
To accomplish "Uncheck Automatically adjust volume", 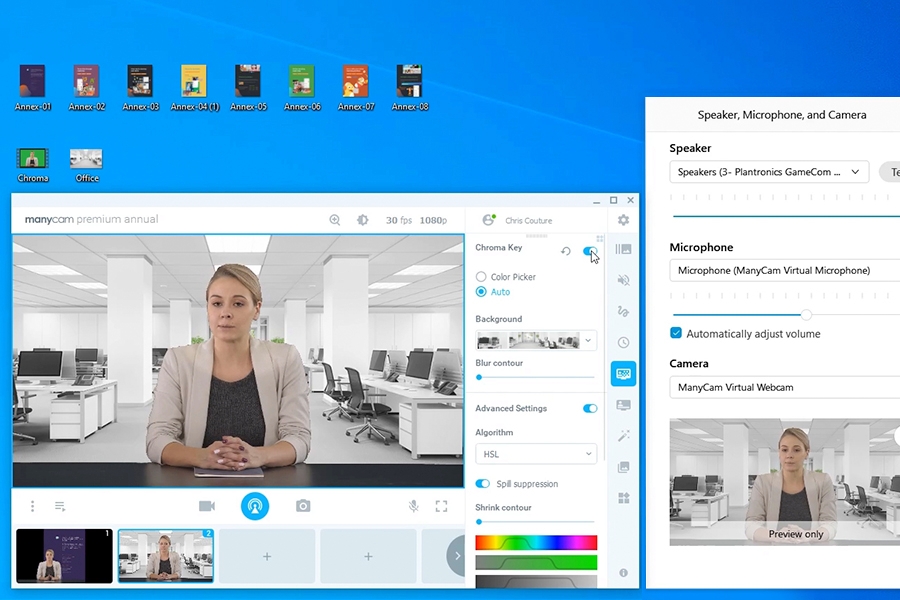I will [676, 333].
